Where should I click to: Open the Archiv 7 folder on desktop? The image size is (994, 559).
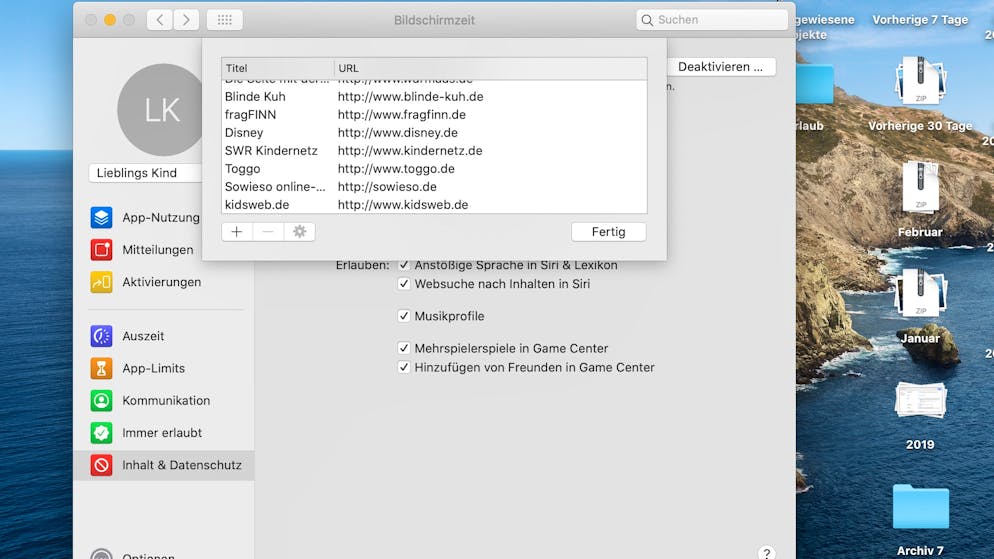(x=920, y=506)
